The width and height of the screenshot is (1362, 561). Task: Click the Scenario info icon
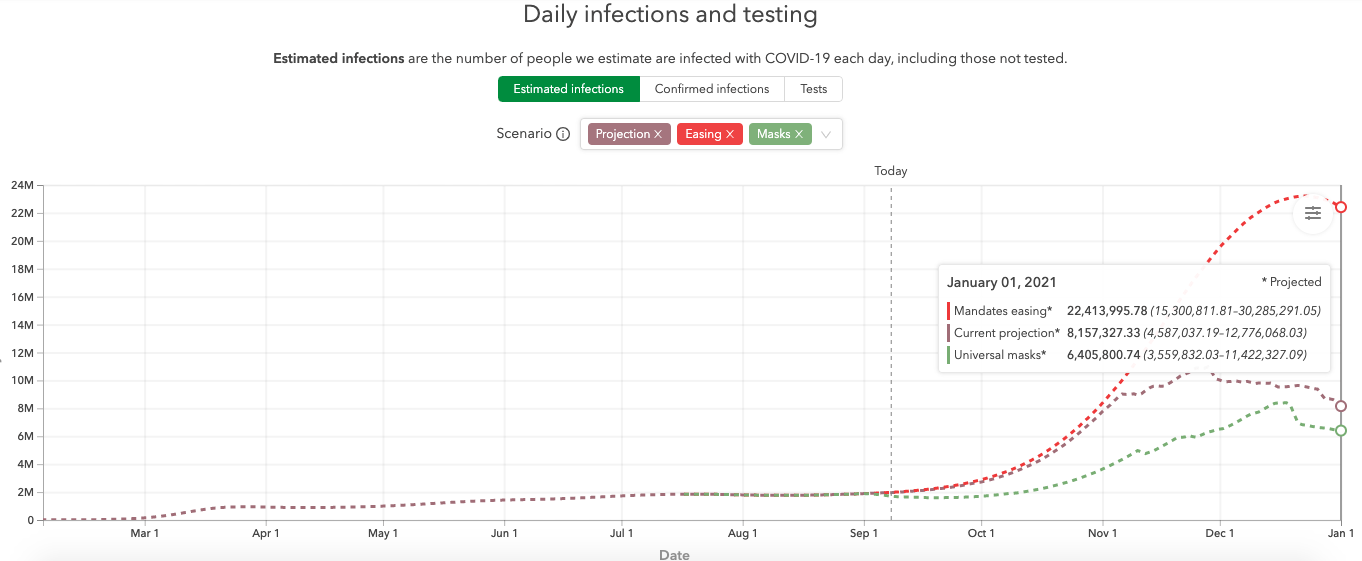click(x=563, y=134)
